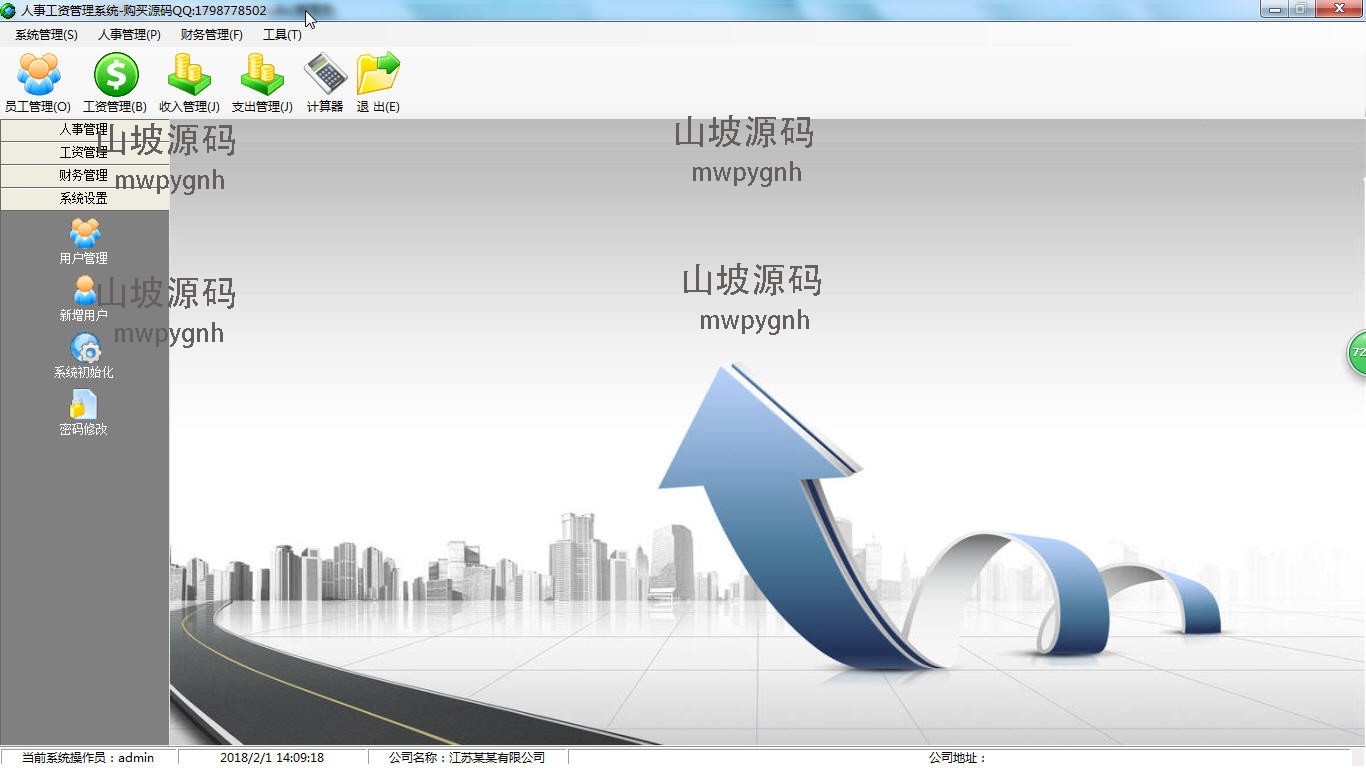The width and height of the screenshot is (1366, 768).
Task: Open System Initialization (系统初始化) icon
Action: (84, 347)
